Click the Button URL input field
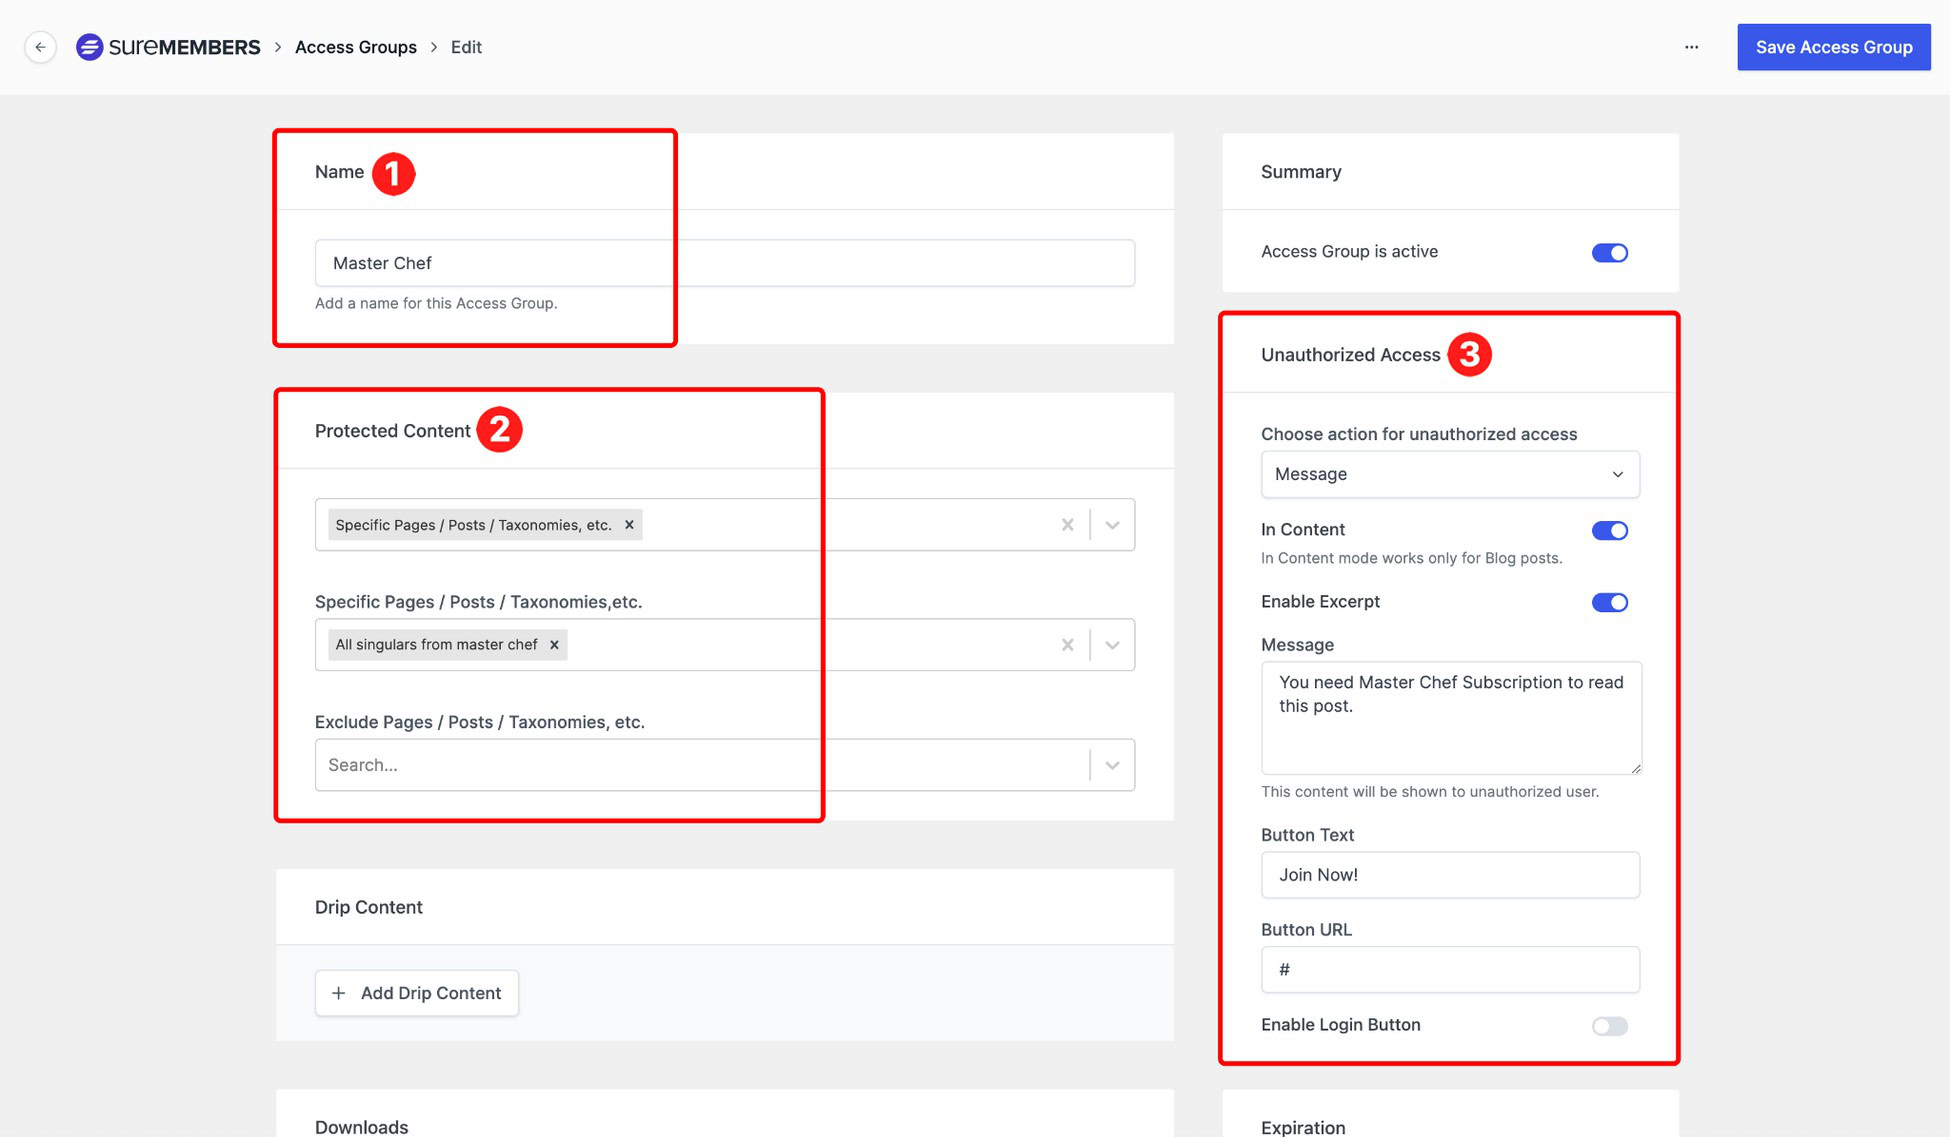This screenshot has width=1950, height=1137. [x=1449, y=969]
